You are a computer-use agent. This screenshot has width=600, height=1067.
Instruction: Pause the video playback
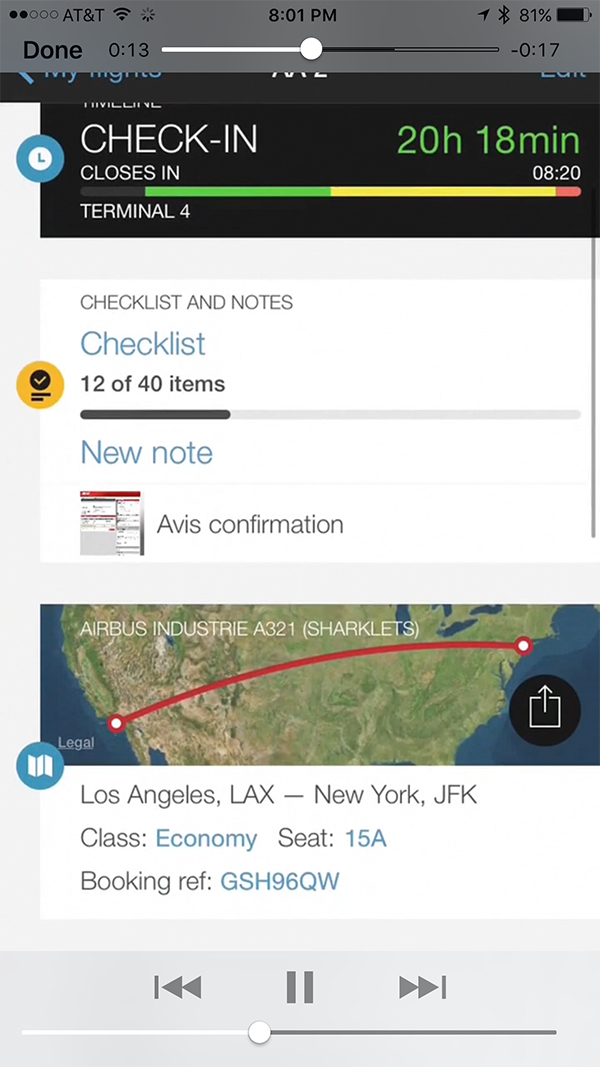(x=300, y=987)
